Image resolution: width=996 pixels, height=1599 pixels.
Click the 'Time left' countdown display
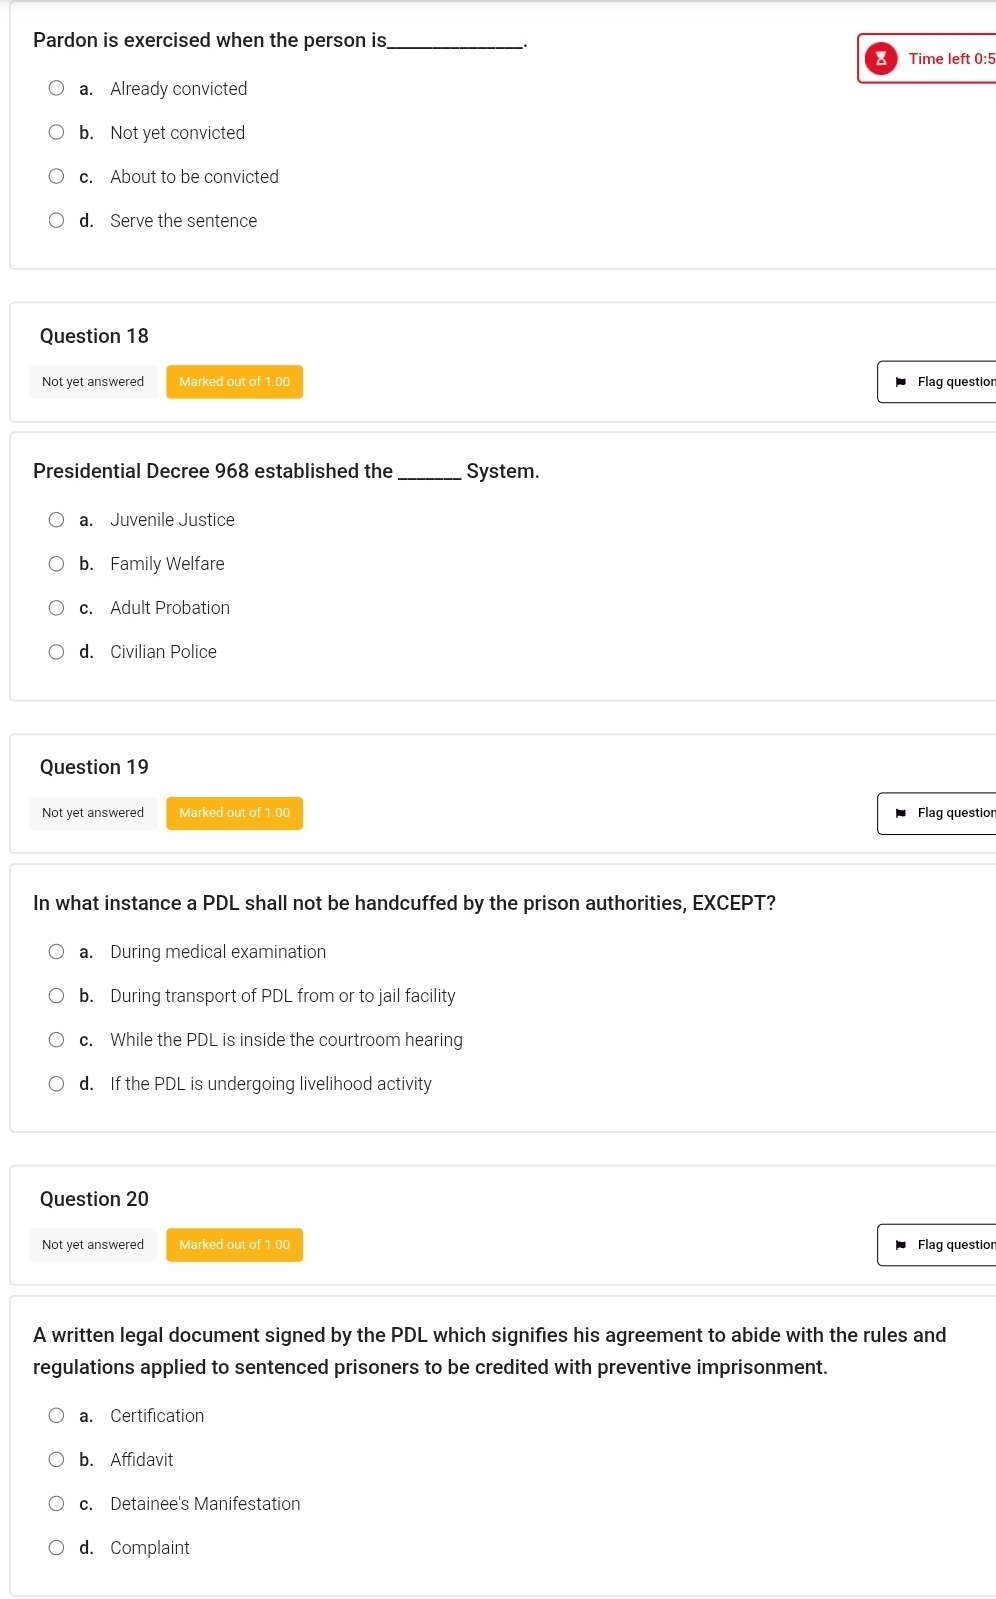point(950,59)
